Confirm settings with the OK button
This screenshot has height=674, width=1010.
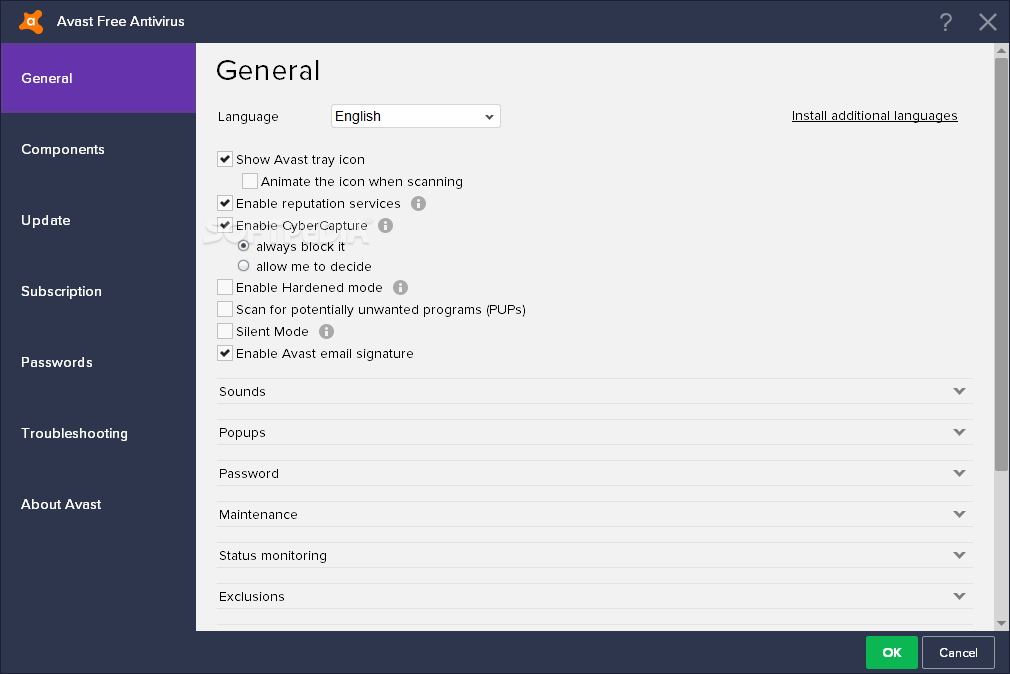point(891,652)
